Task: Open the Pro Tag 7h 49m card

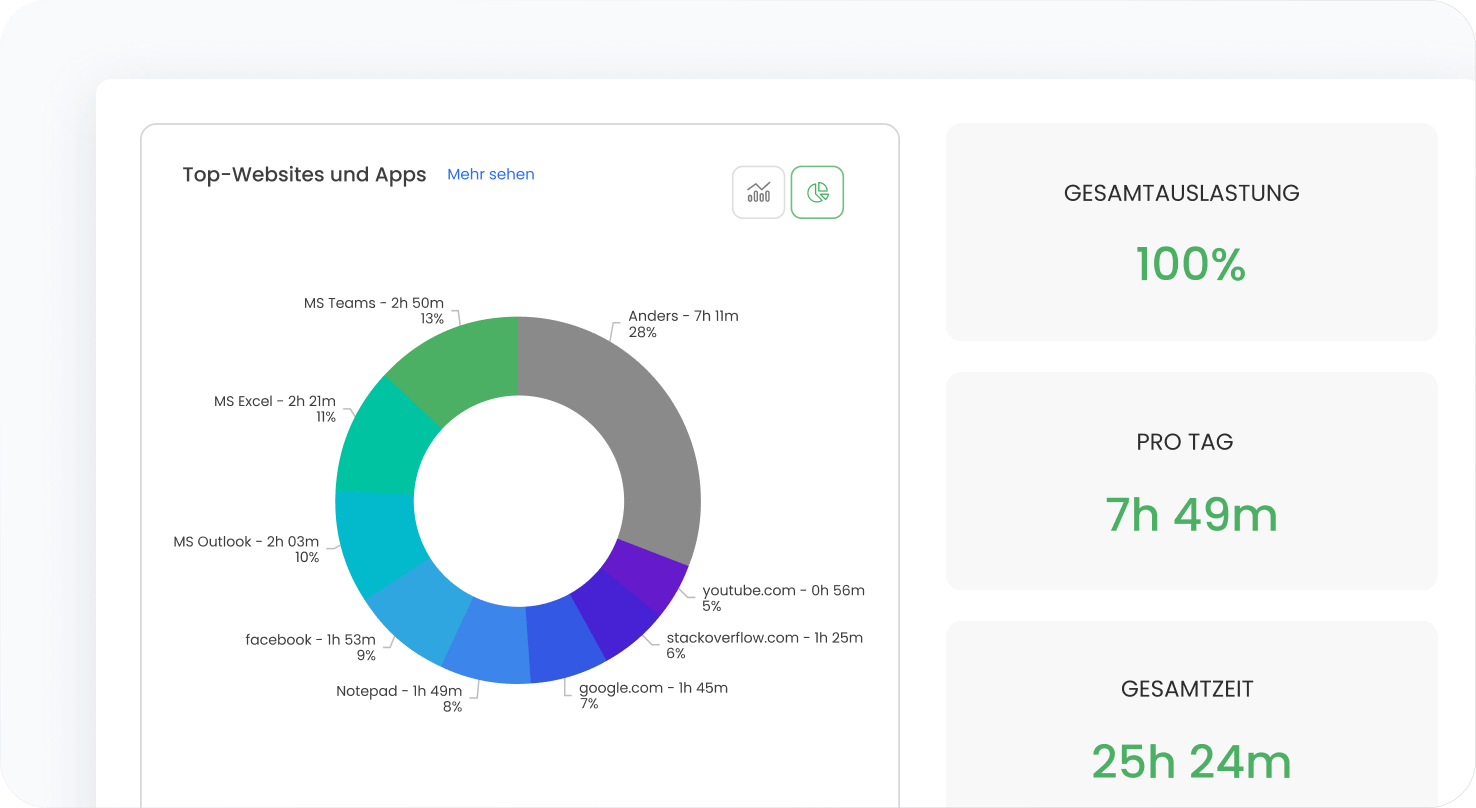Action: (1191, 481)
